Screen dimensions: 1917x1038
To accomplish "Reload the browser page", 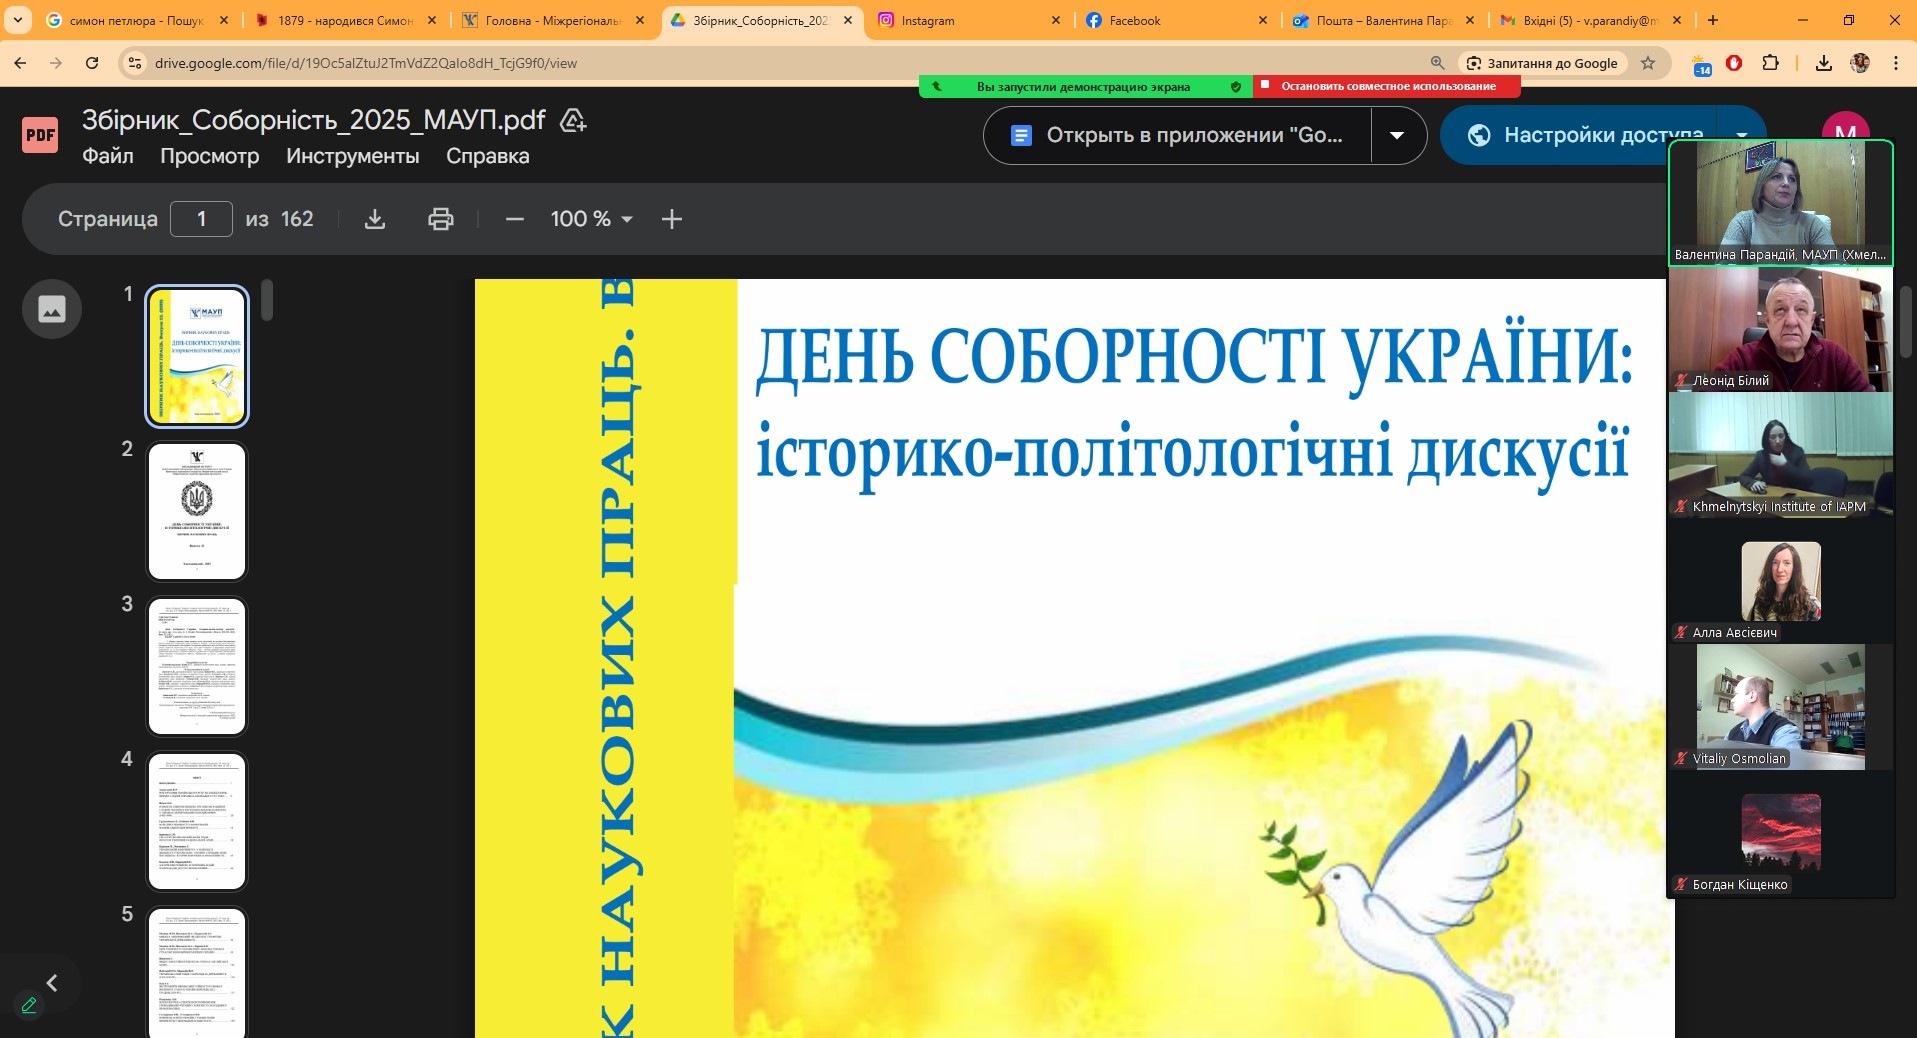I will (92, 63).
